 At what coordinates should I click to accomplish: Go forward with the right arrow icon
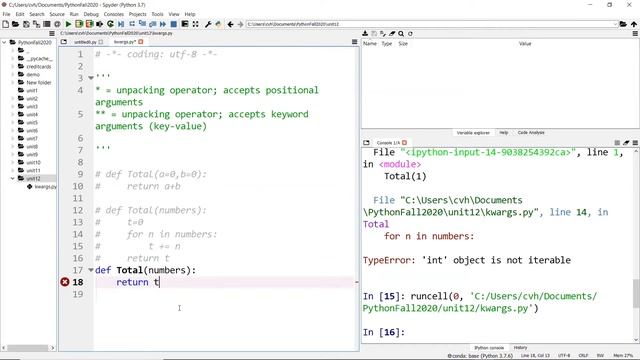(x=240, y=24)
